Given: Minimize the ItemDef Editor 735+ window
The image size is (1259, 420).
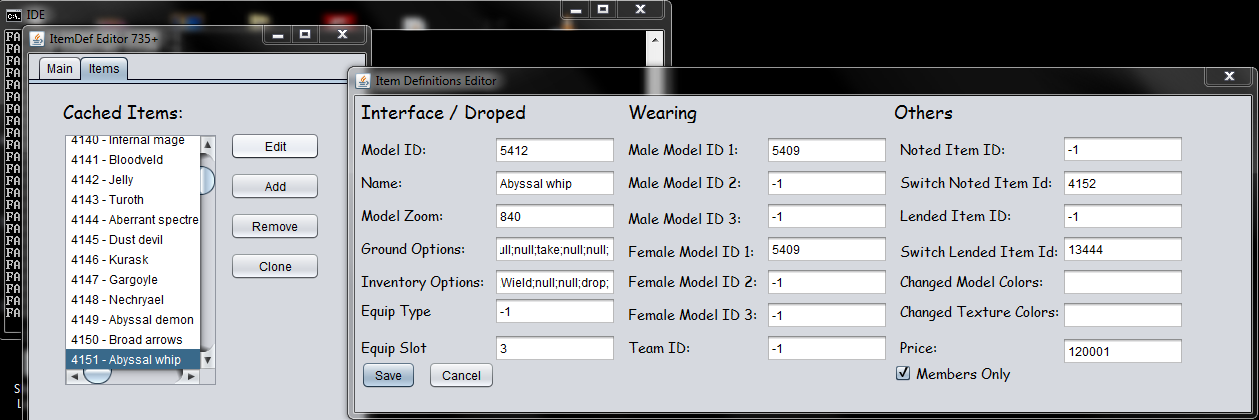Looking at the screenshot, I should click(278, 34).
